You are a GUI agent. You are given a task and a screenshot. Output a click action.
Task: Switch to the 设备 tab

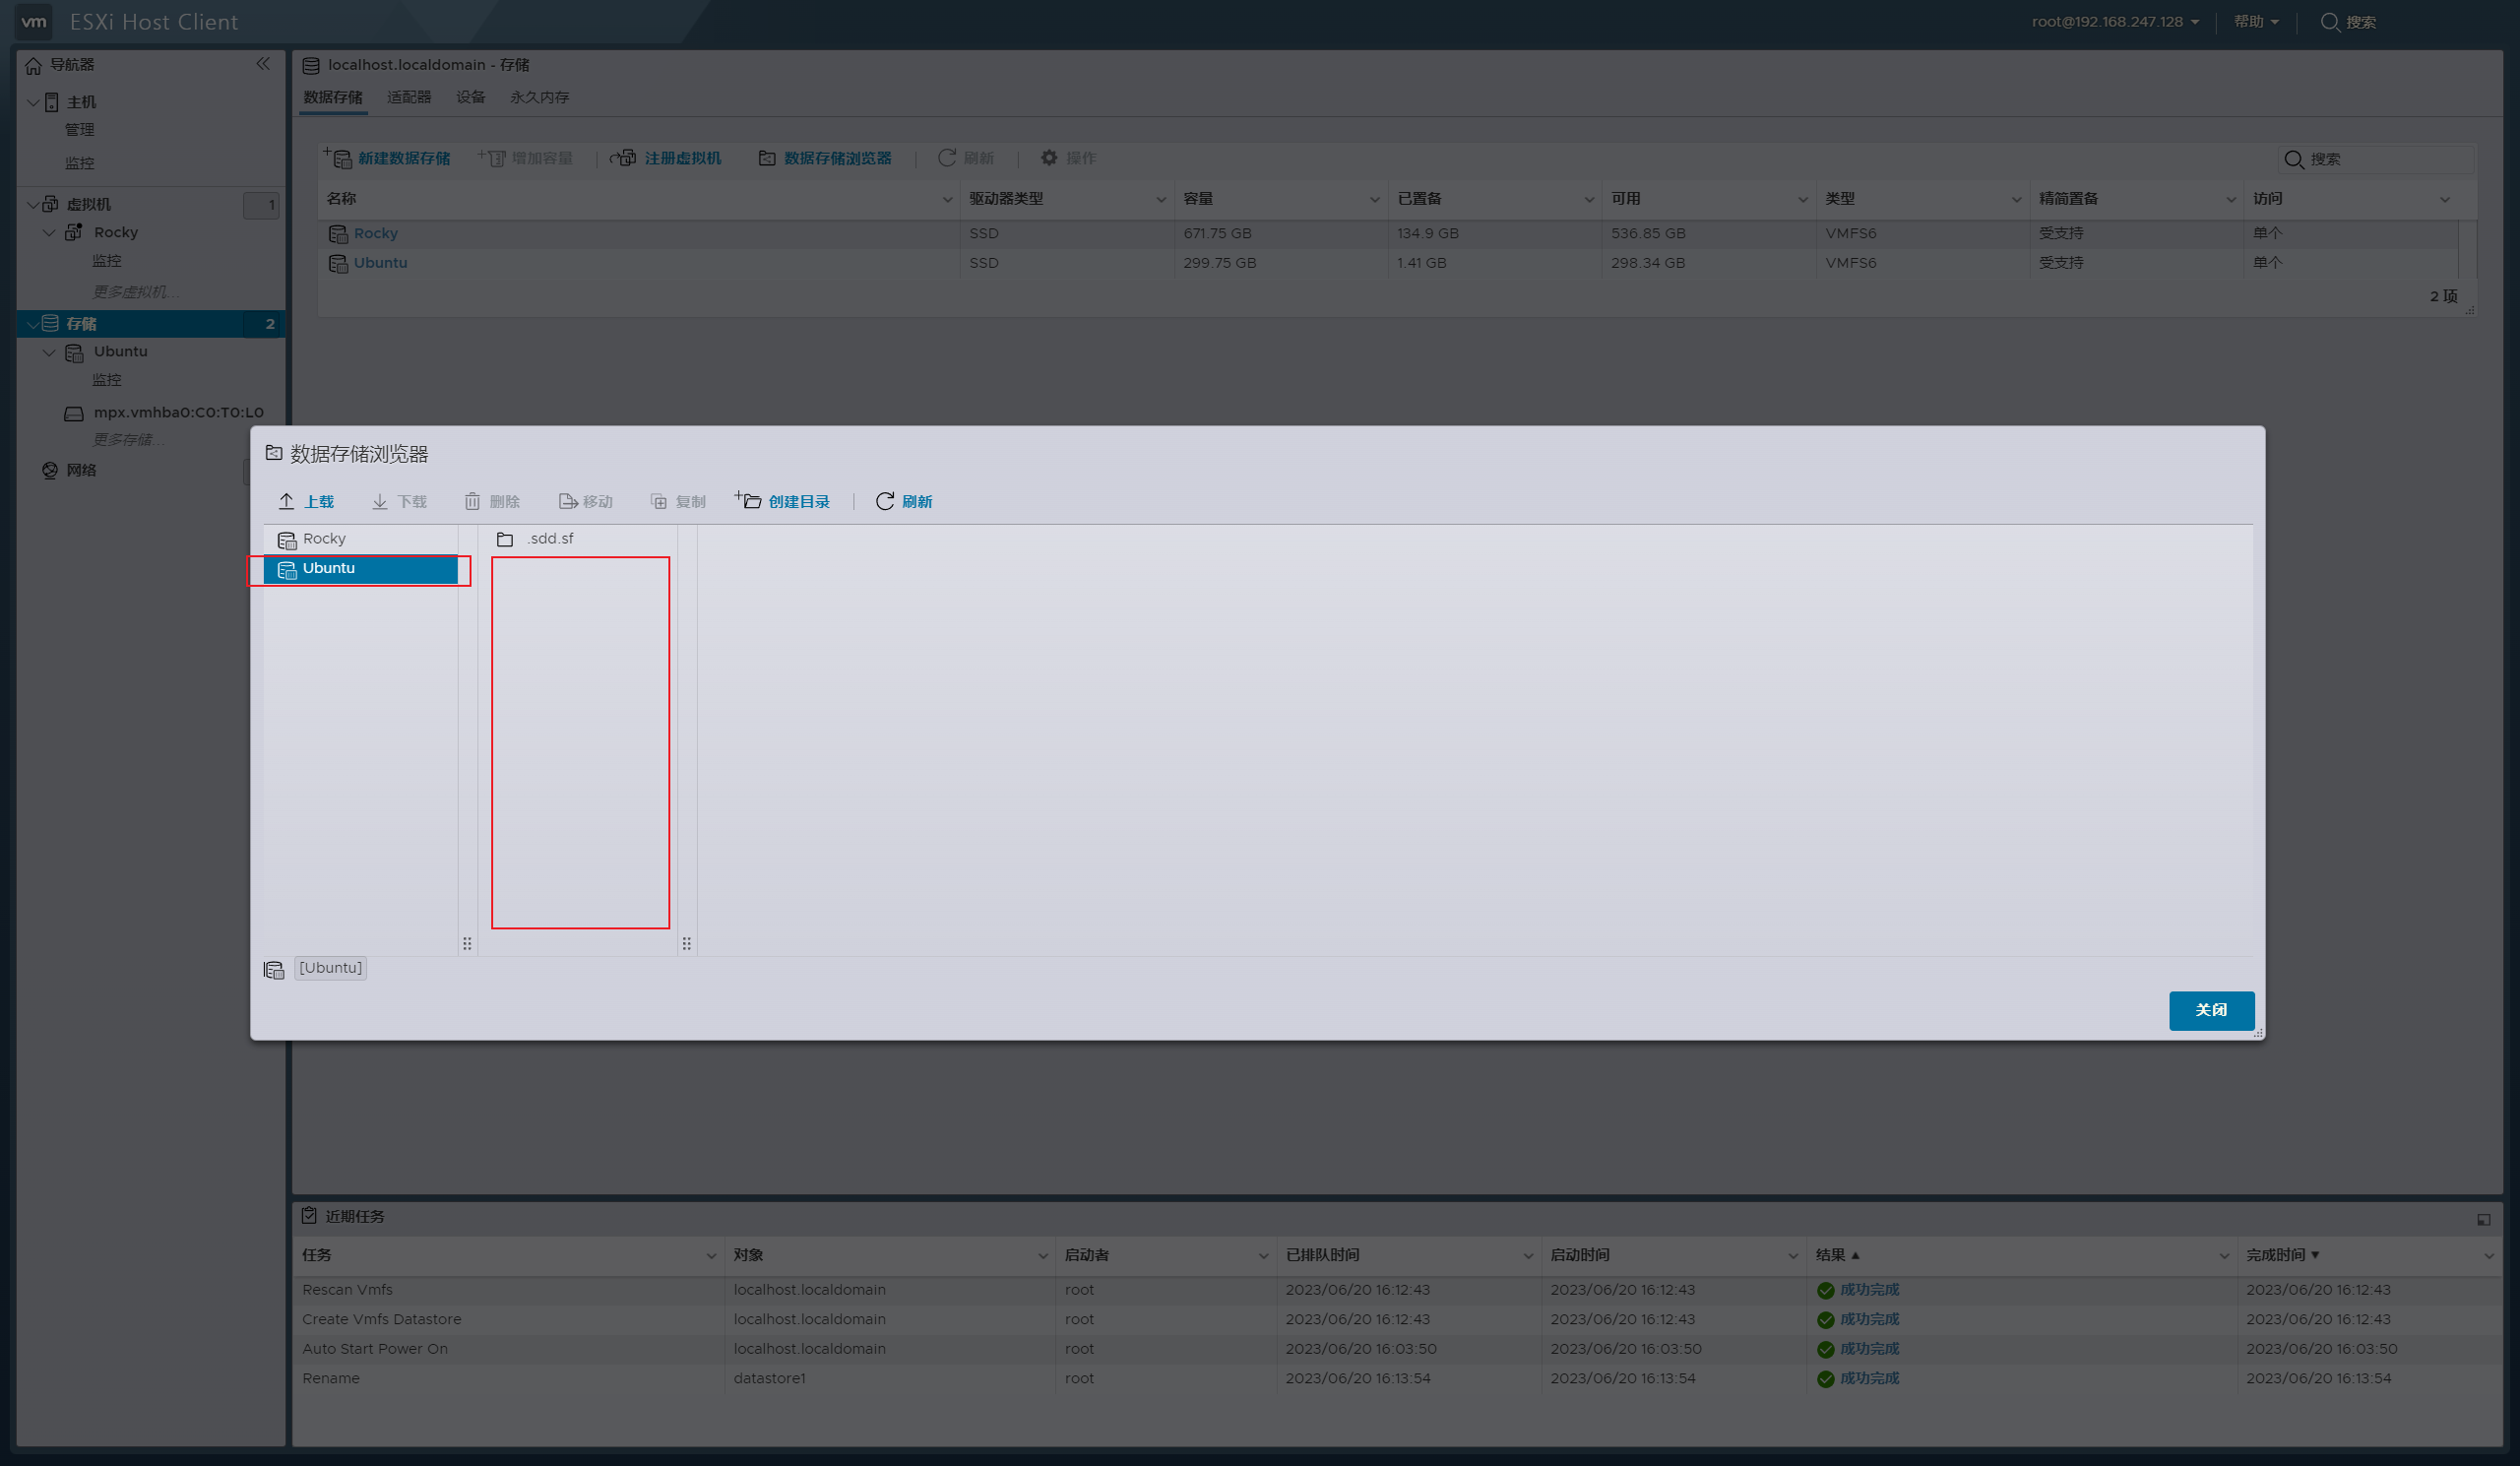[x=471, y=97]
